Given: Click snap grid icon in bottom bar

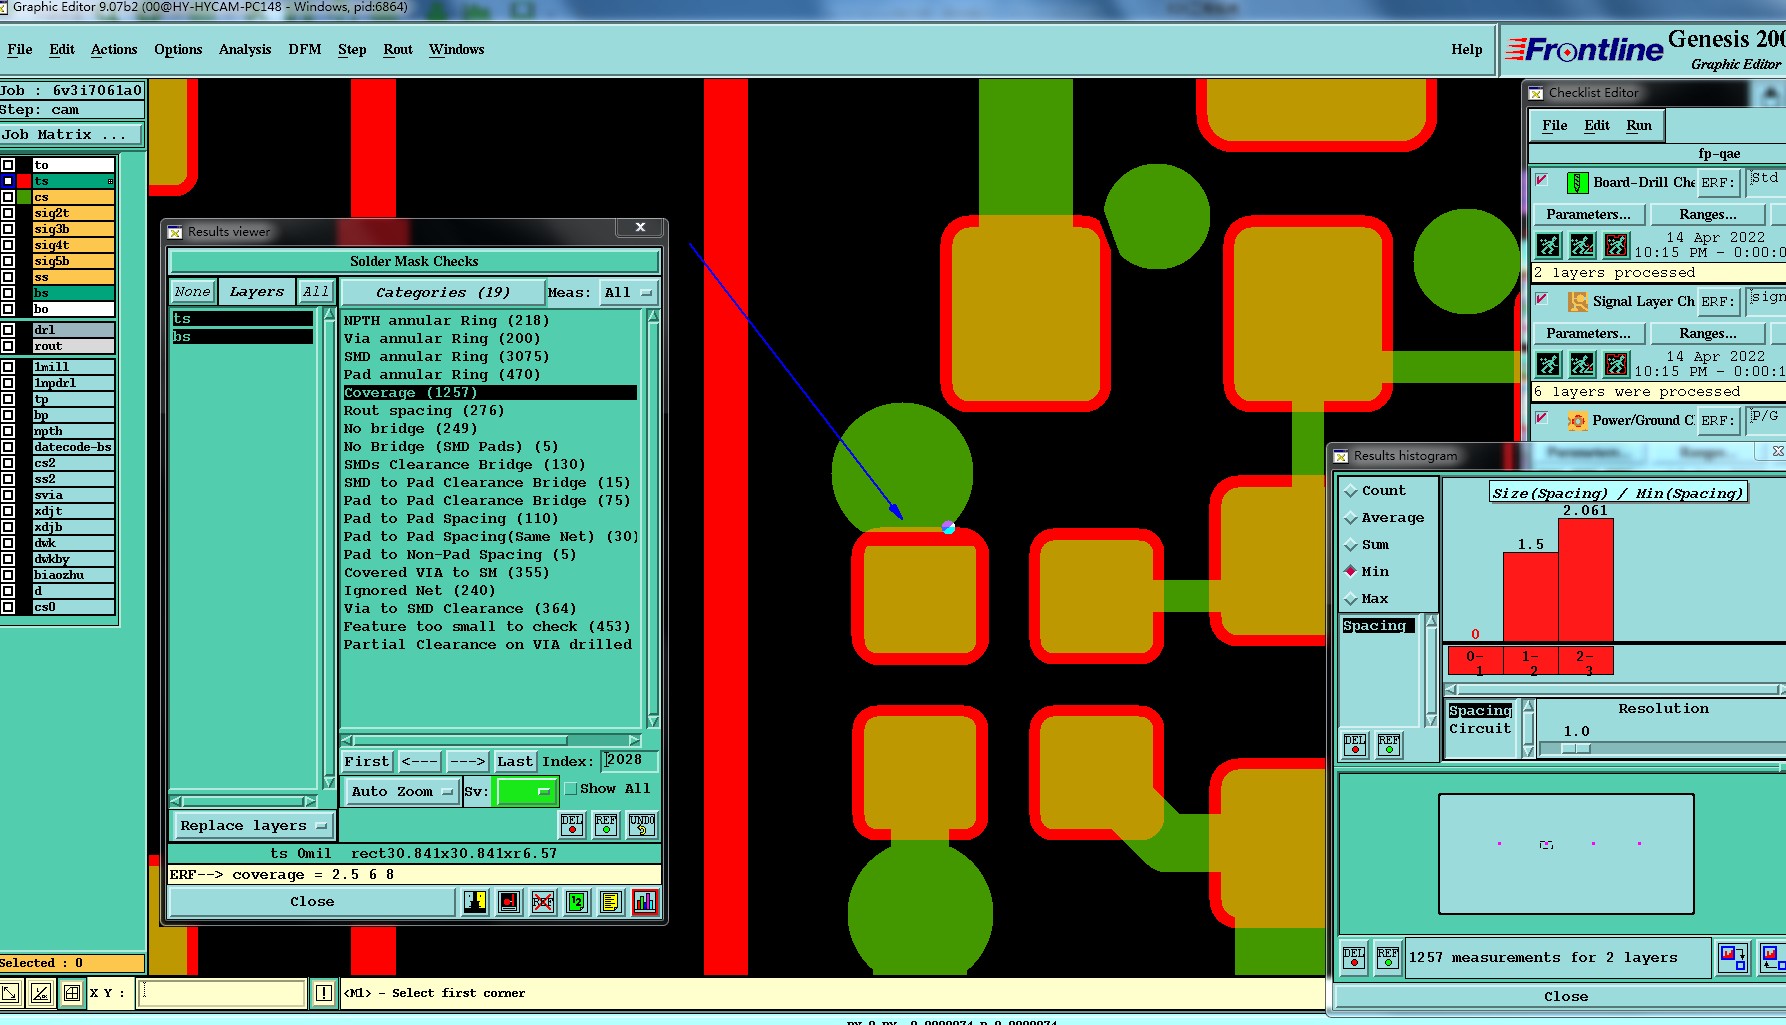Looking at the screenshot, I should [x=72, y=993].
